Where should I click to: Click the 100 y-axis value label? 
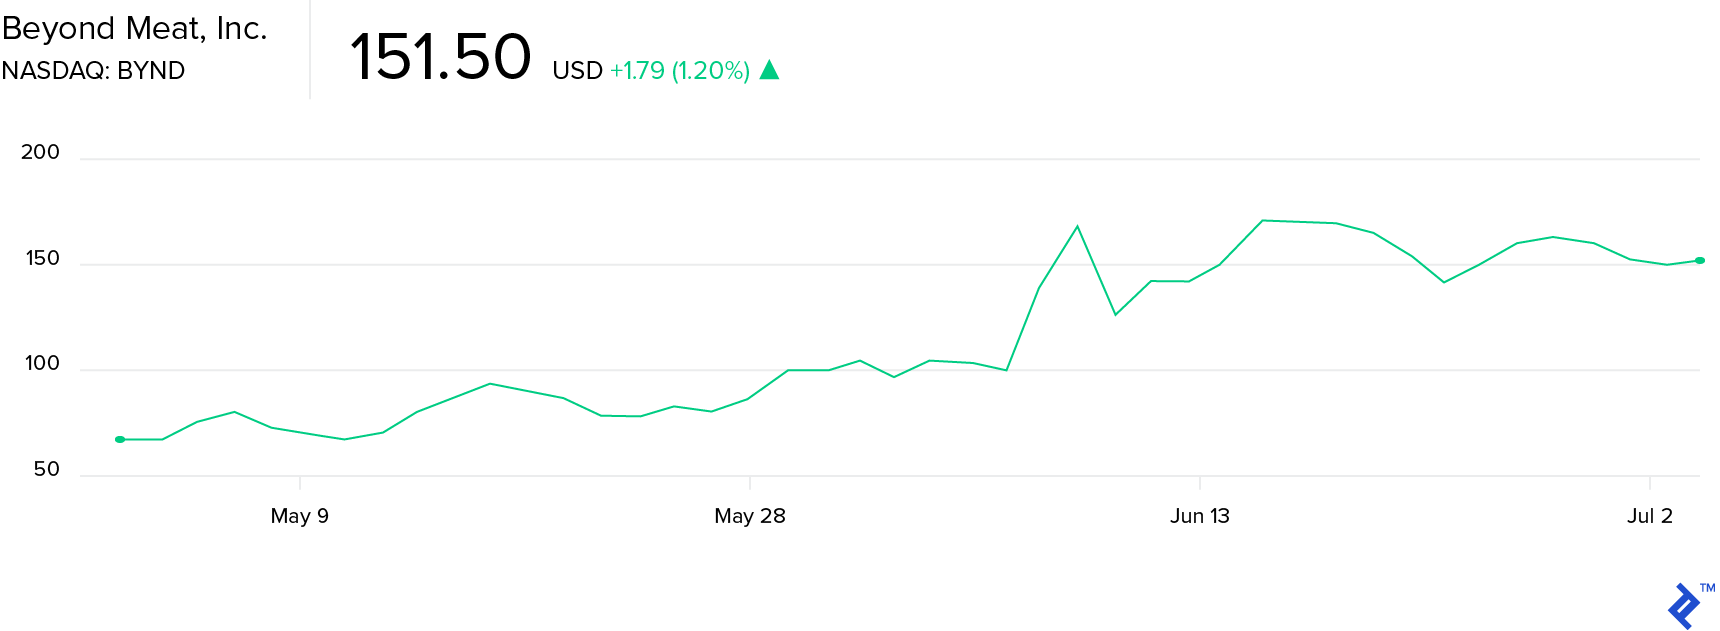pos(42,364)
